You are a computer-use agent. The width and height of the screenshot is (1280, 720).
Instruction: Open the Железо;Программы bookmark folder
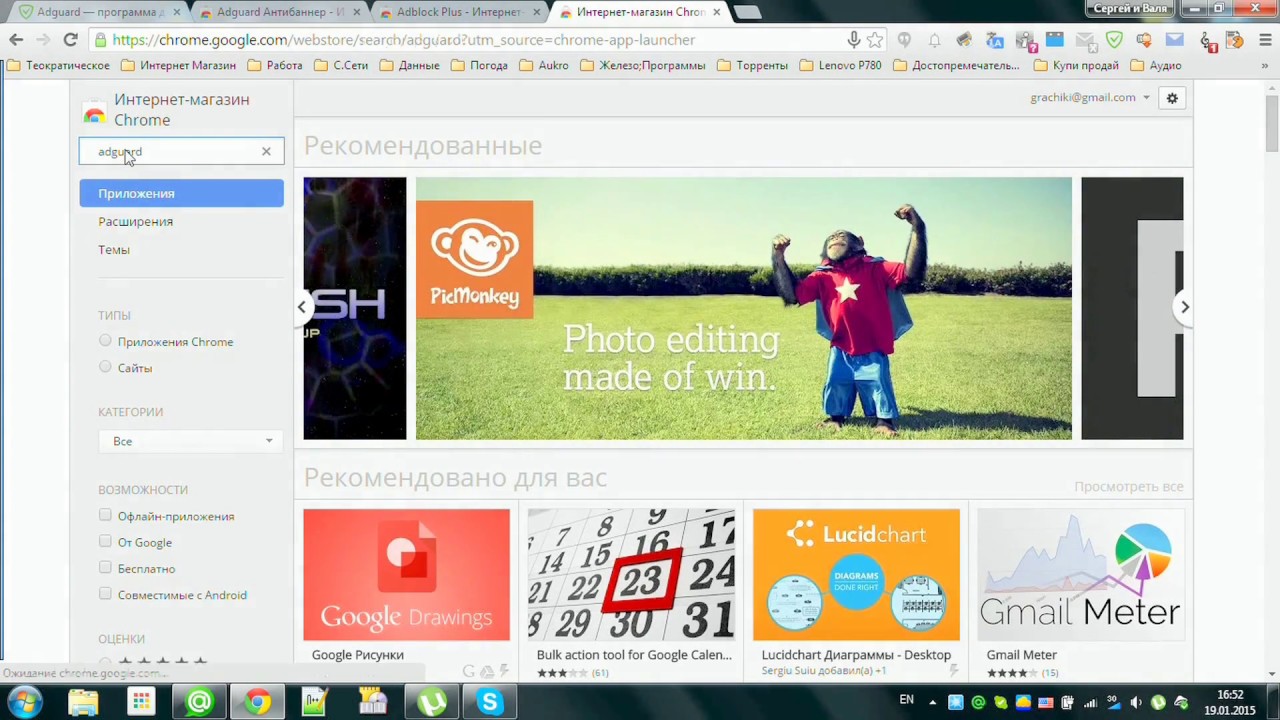click(x=644, y=65)
